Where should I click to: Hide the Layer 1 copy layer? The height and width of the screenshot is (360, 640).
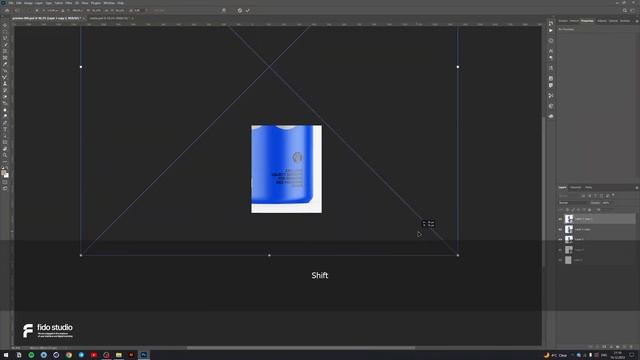tap(560, 229)
